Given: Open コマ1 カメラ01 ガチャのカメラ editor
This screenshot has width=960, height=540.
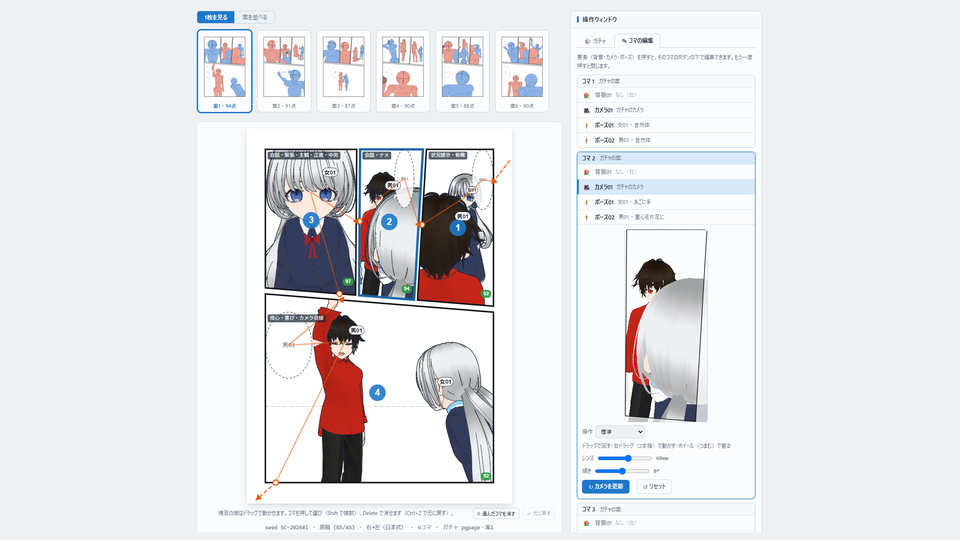Looking at the screenshot, I should coord(666,110).
